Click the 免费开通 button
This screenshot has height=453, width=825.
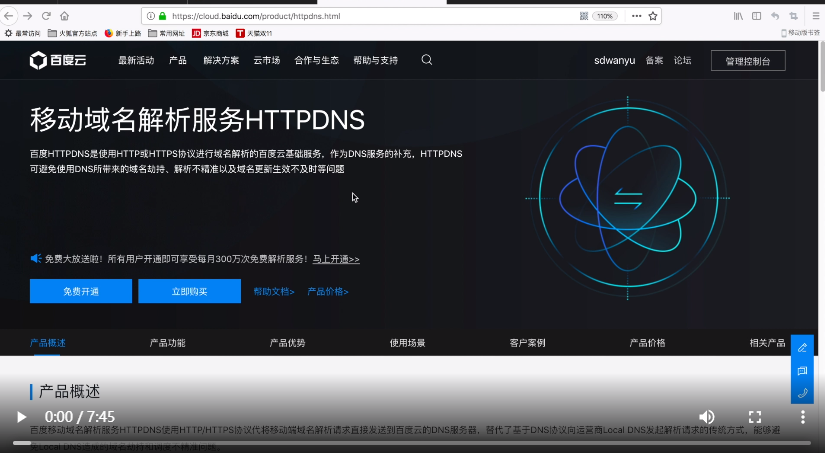(x=81, y=291)
